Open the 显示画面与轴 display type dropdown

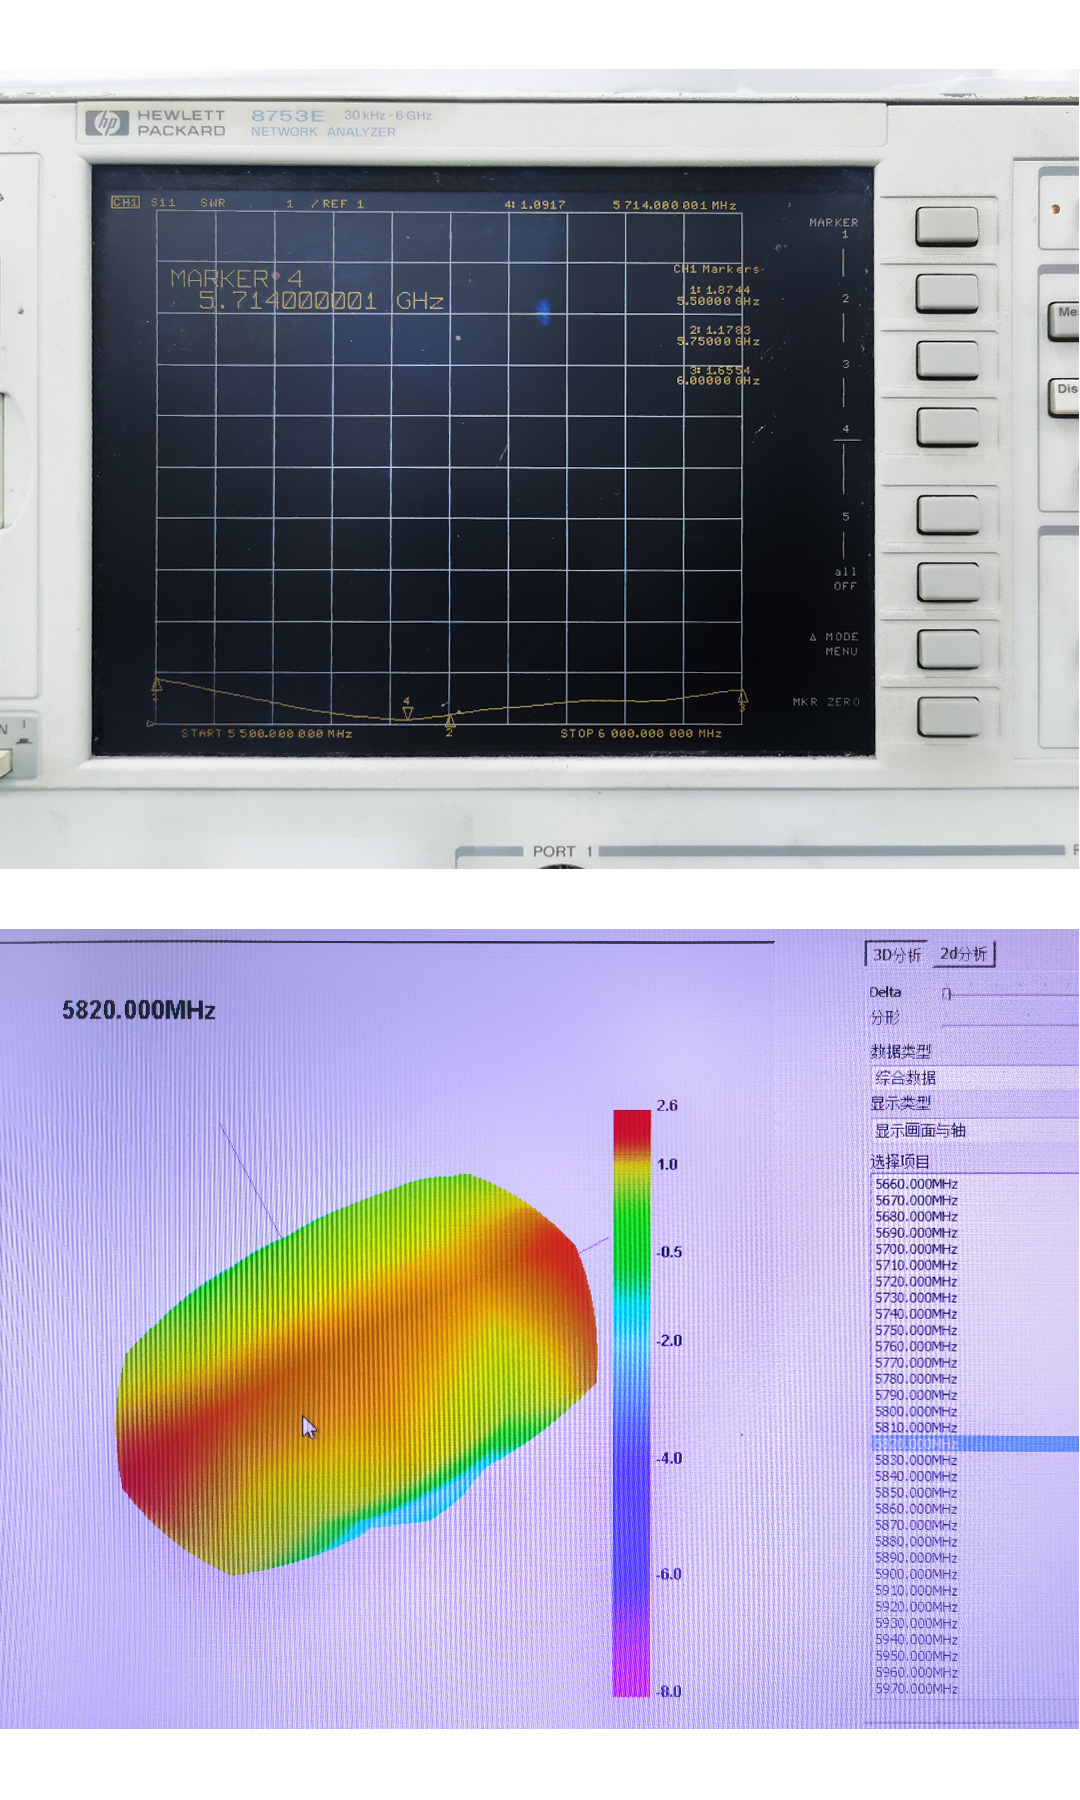click(x=975, y=1130)
